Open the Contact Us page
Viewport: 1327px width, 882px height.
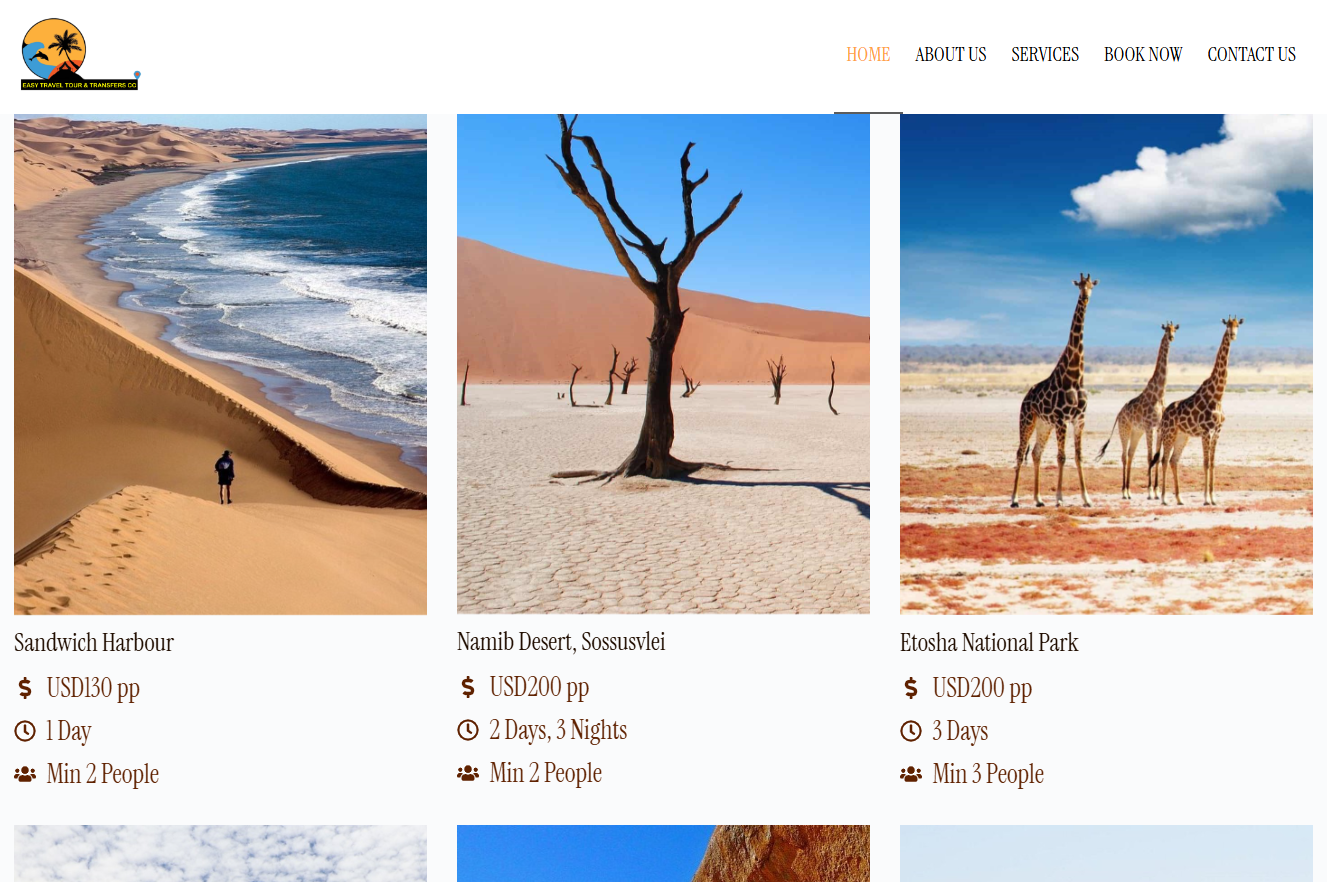1251,55
